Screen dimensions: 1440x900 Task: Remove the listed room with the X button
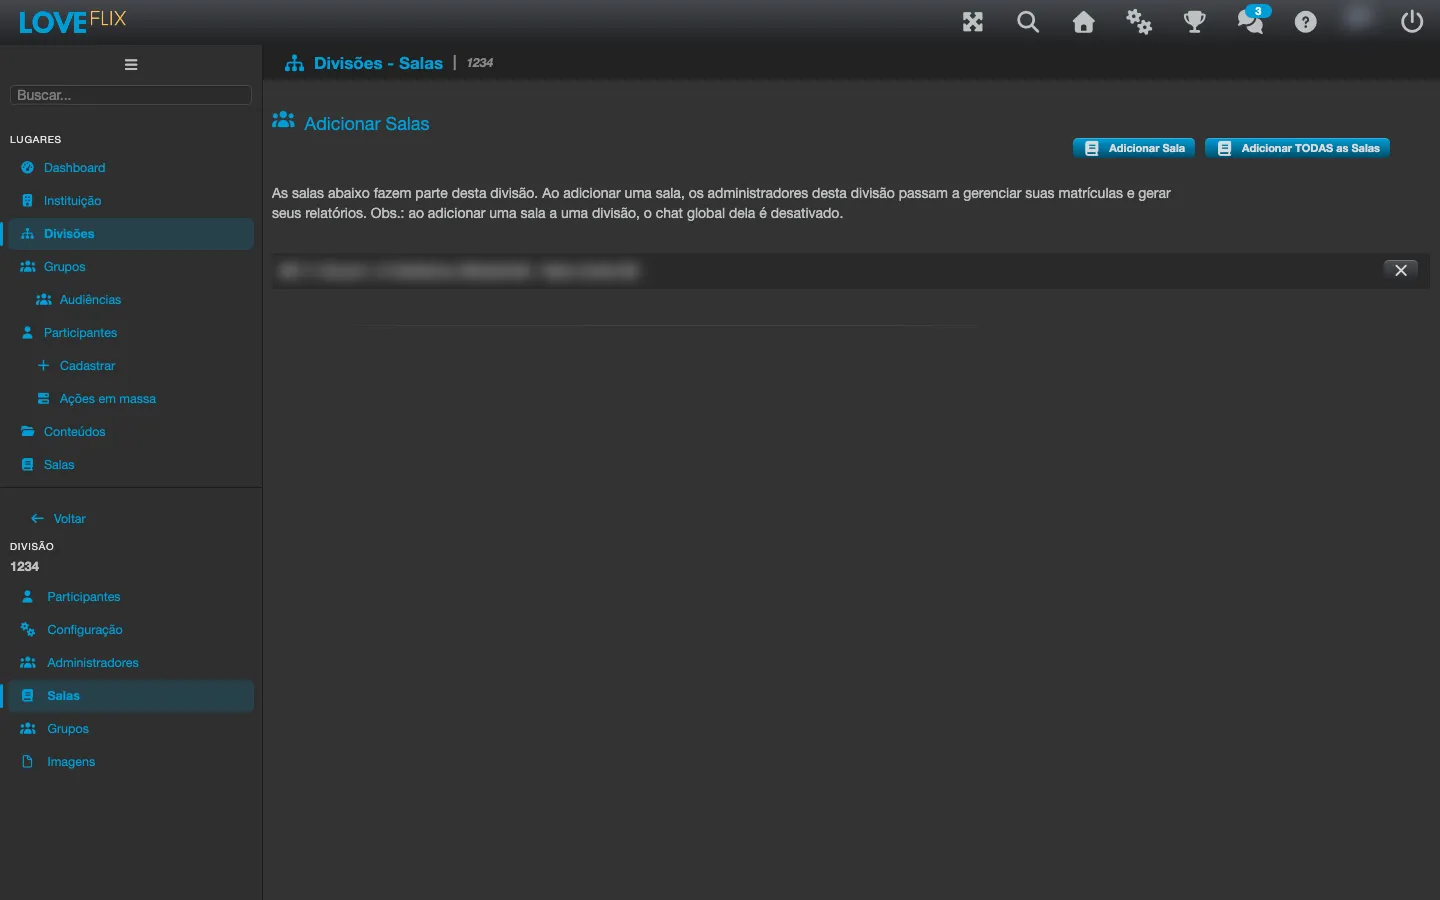click(1401, 270)
